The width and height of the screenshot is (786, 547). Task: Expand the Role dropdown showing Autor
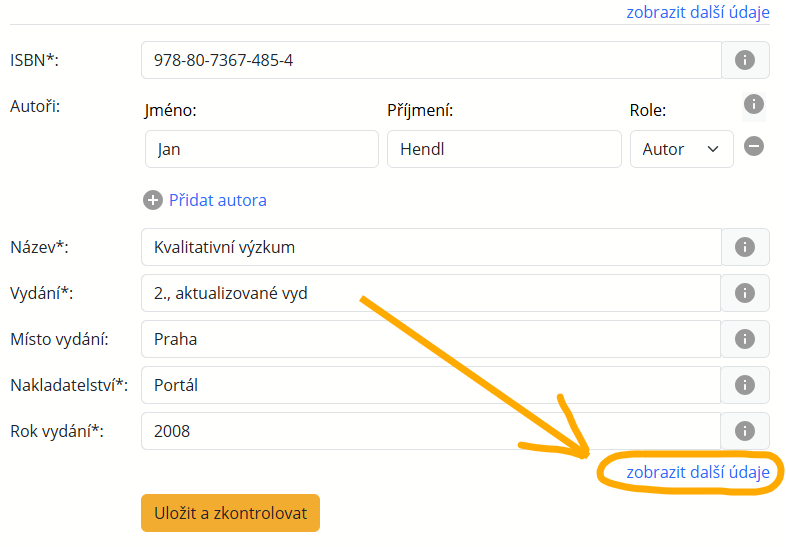[x=680, y=149]
